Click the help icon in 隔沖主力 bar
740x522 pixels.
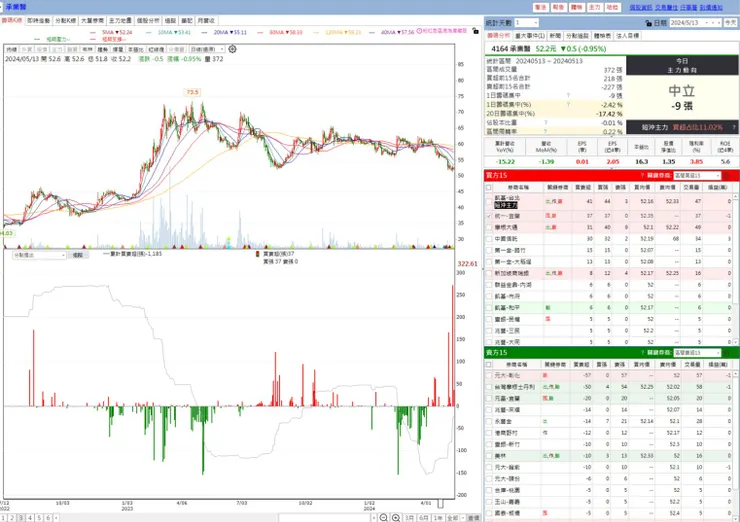tap(734, 127)
